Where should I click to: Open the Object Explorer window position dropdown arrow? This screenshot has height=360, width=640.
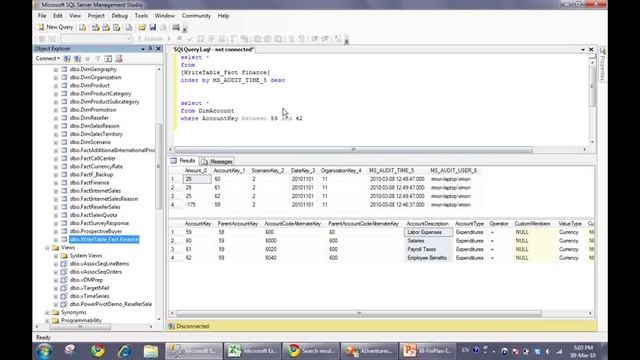142,49
